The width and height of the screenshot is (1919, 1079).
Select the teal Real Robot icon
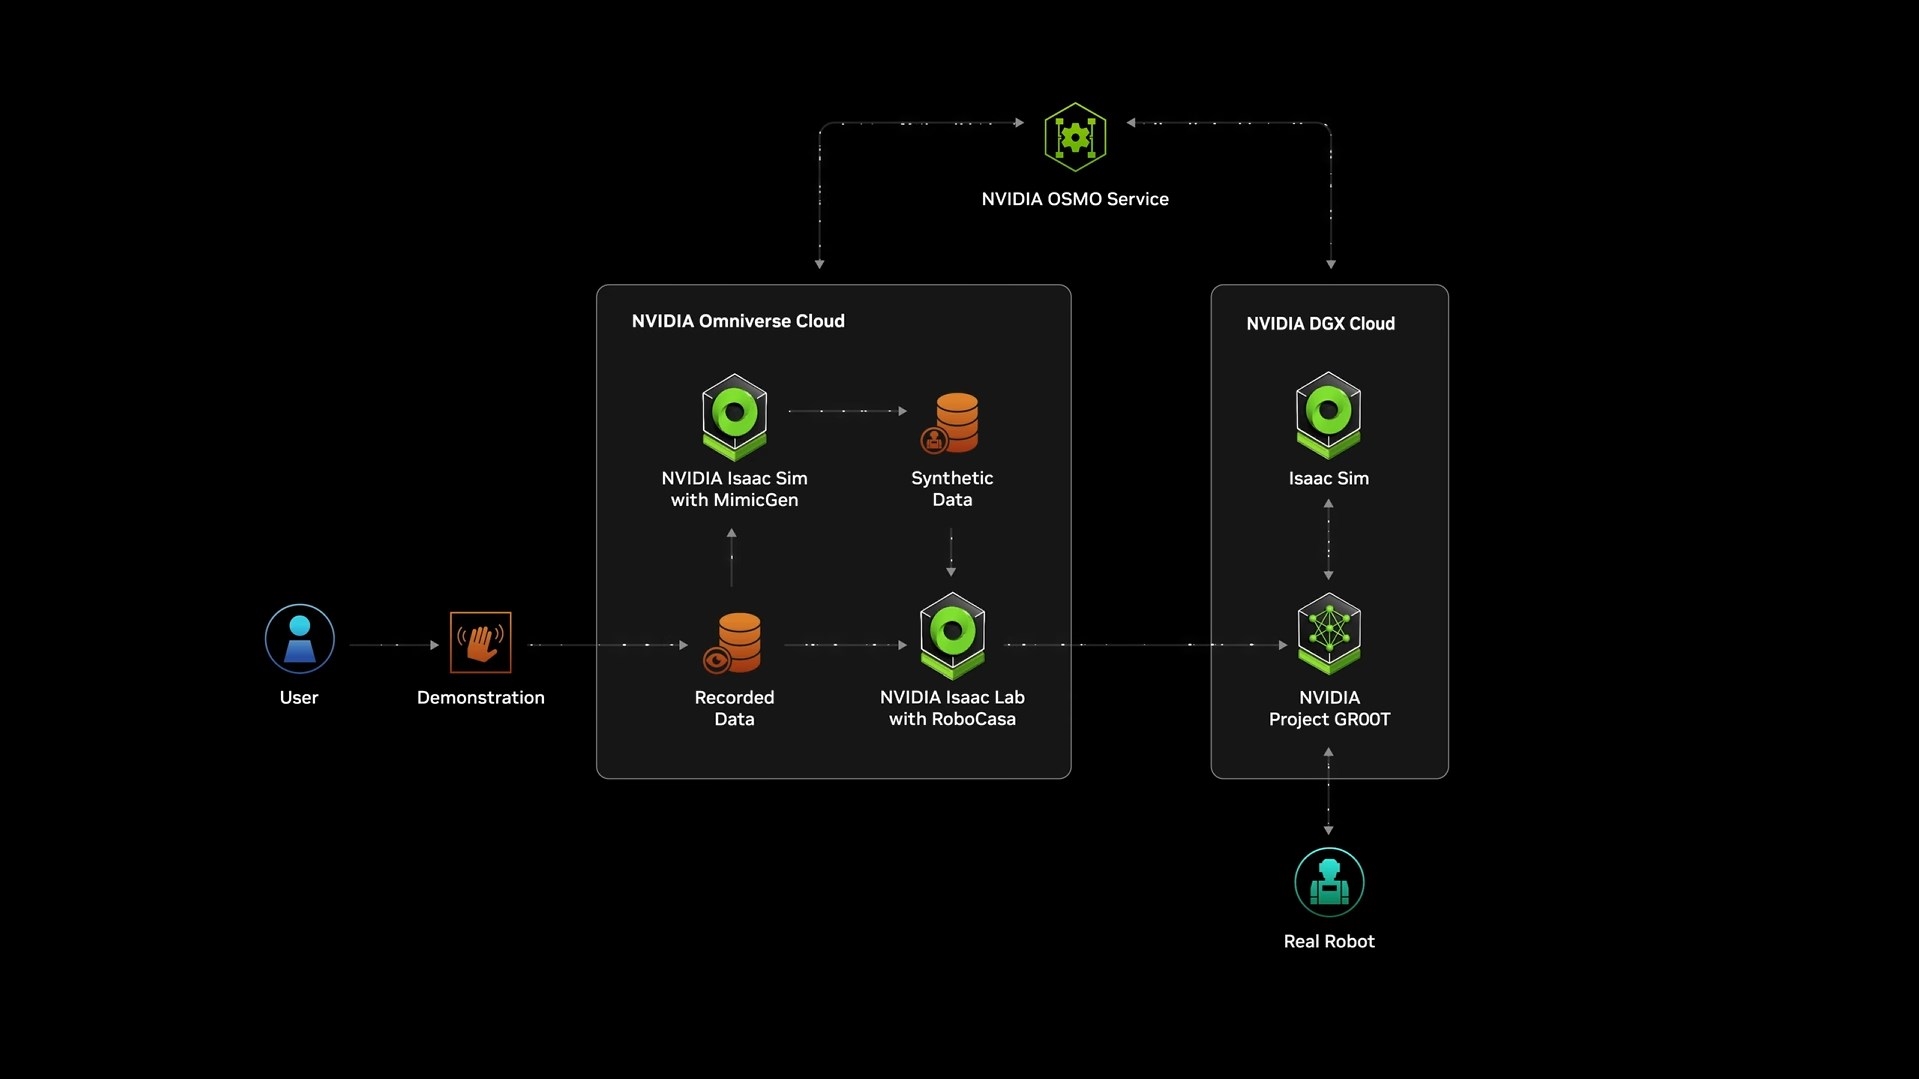click(1328, 882)
